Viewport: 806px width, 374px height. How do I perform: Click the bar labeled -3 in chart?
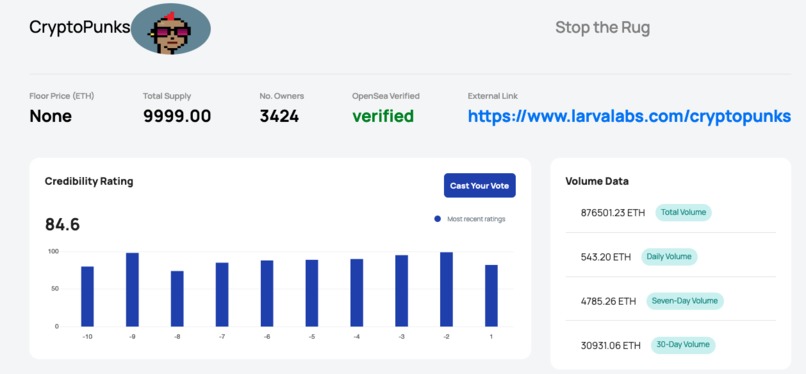401,291
